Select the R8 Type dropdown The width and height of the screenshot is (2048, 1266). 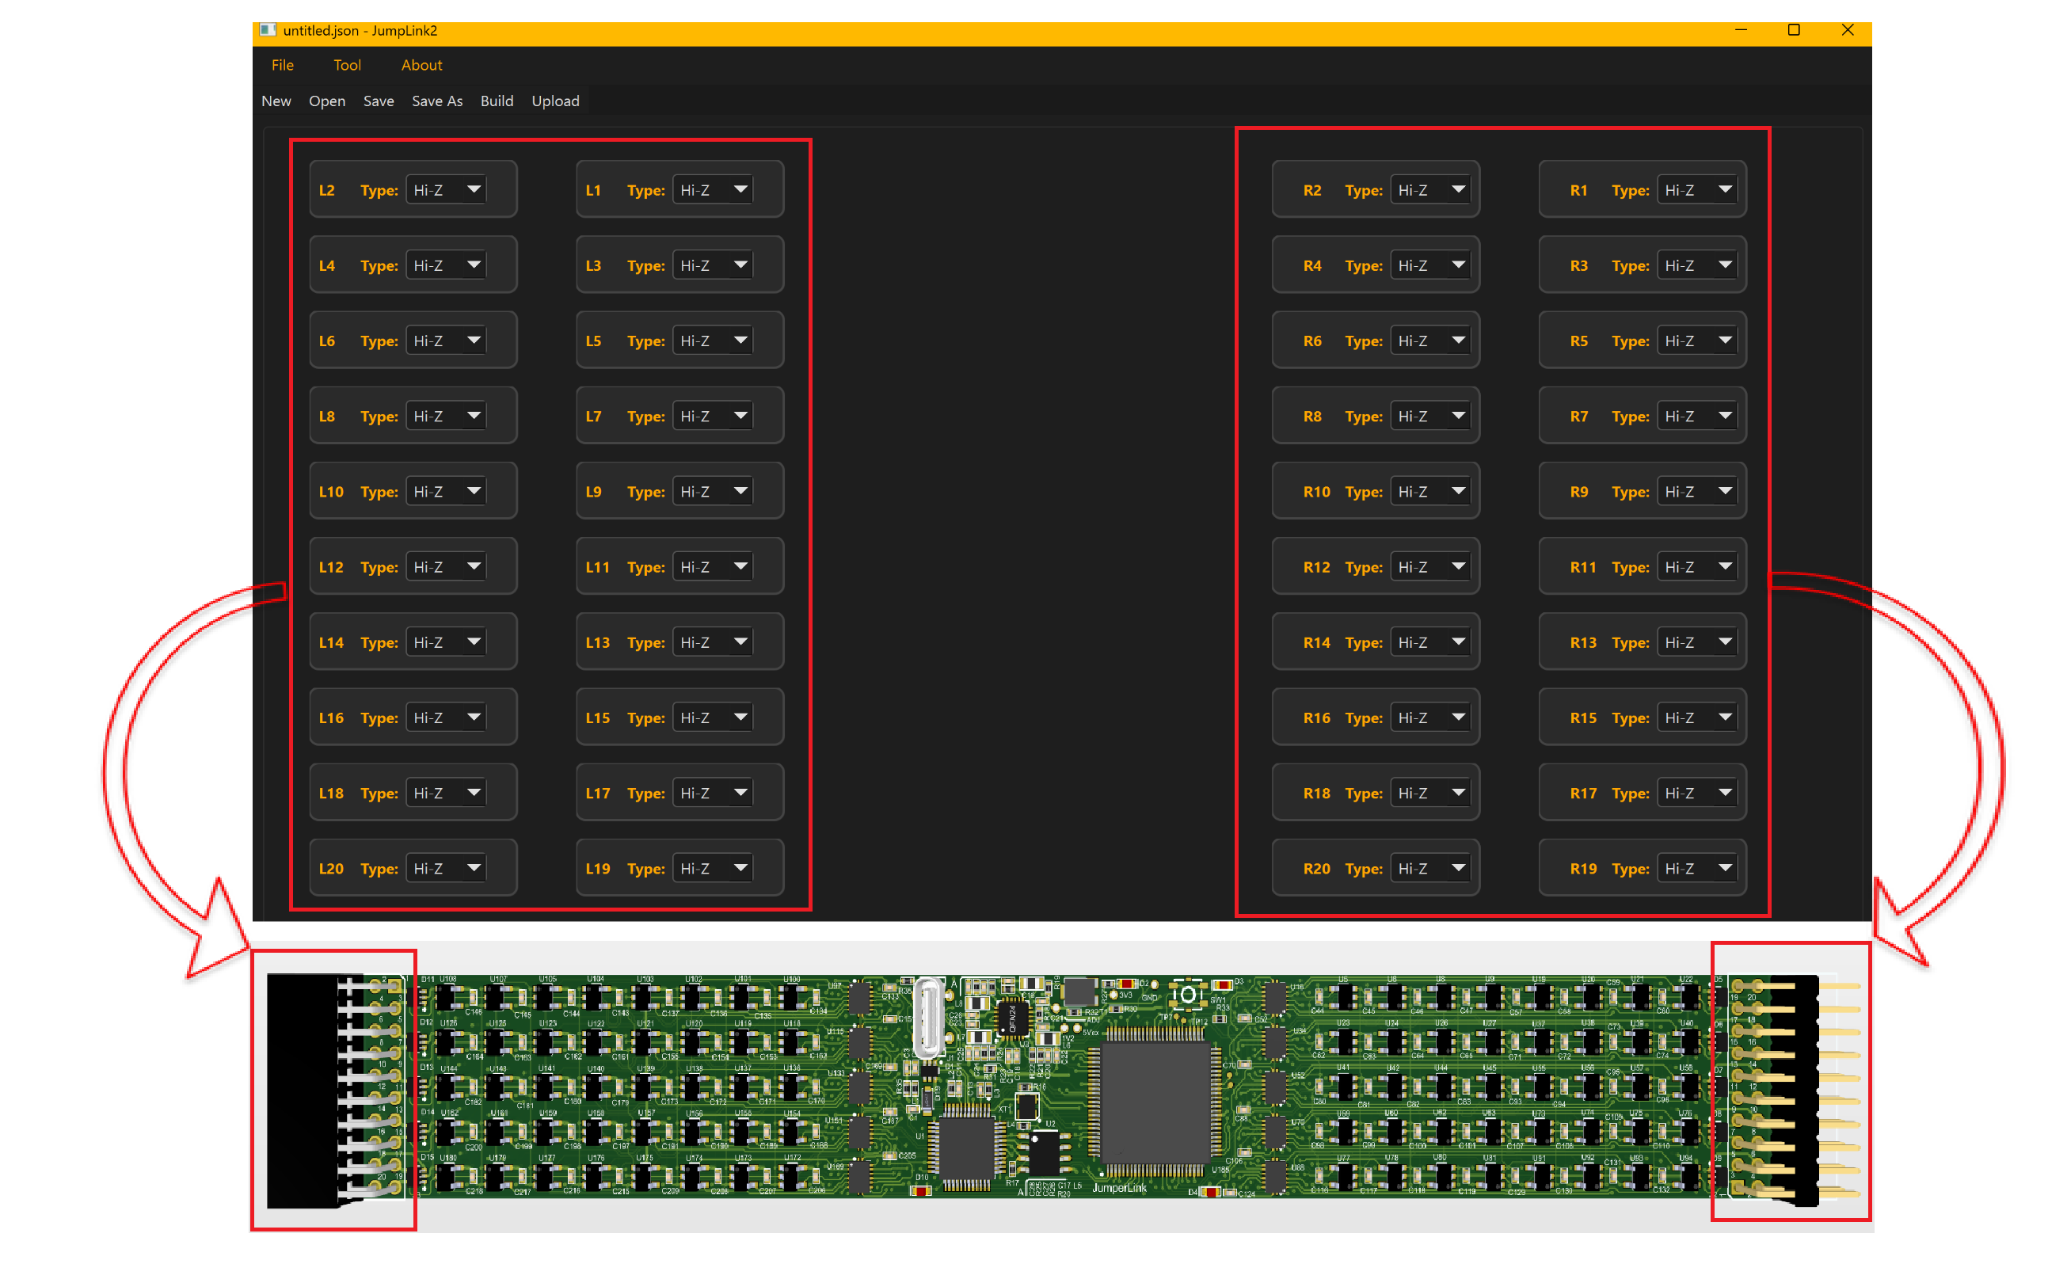(x=1430, y=416)
